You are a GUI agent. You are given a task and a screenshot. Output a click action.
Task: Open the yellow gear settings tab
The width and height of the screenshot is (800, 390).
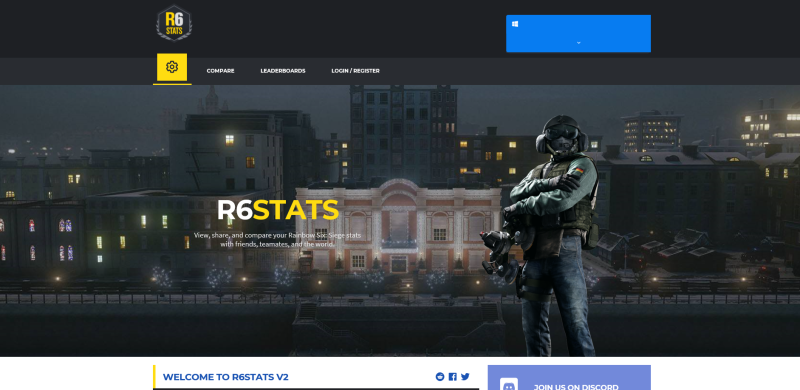172,67
